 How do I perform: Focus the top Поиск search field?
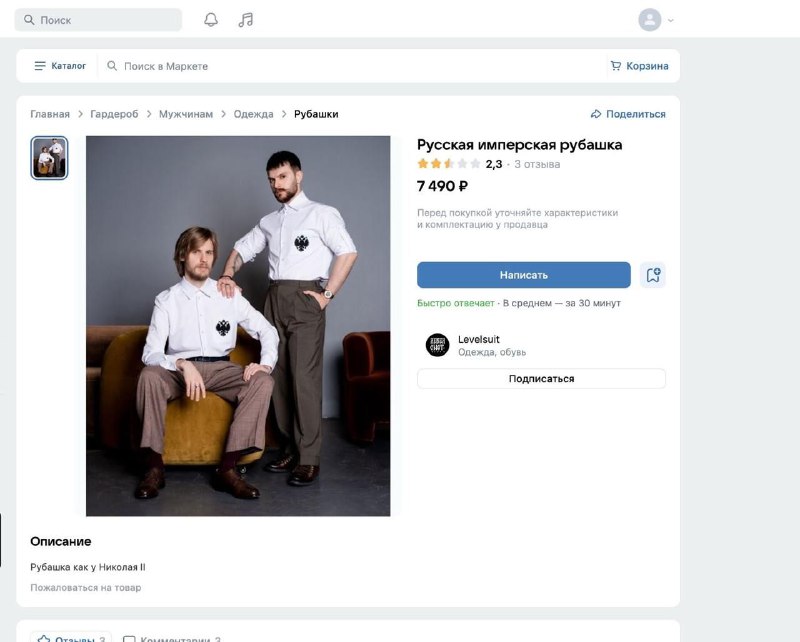click(98, 20)
